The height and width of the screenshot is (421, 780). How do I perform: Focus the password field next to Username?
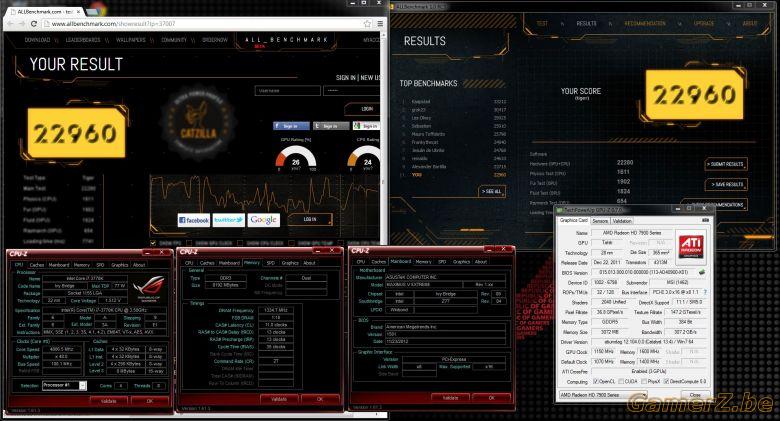point(351,91)
